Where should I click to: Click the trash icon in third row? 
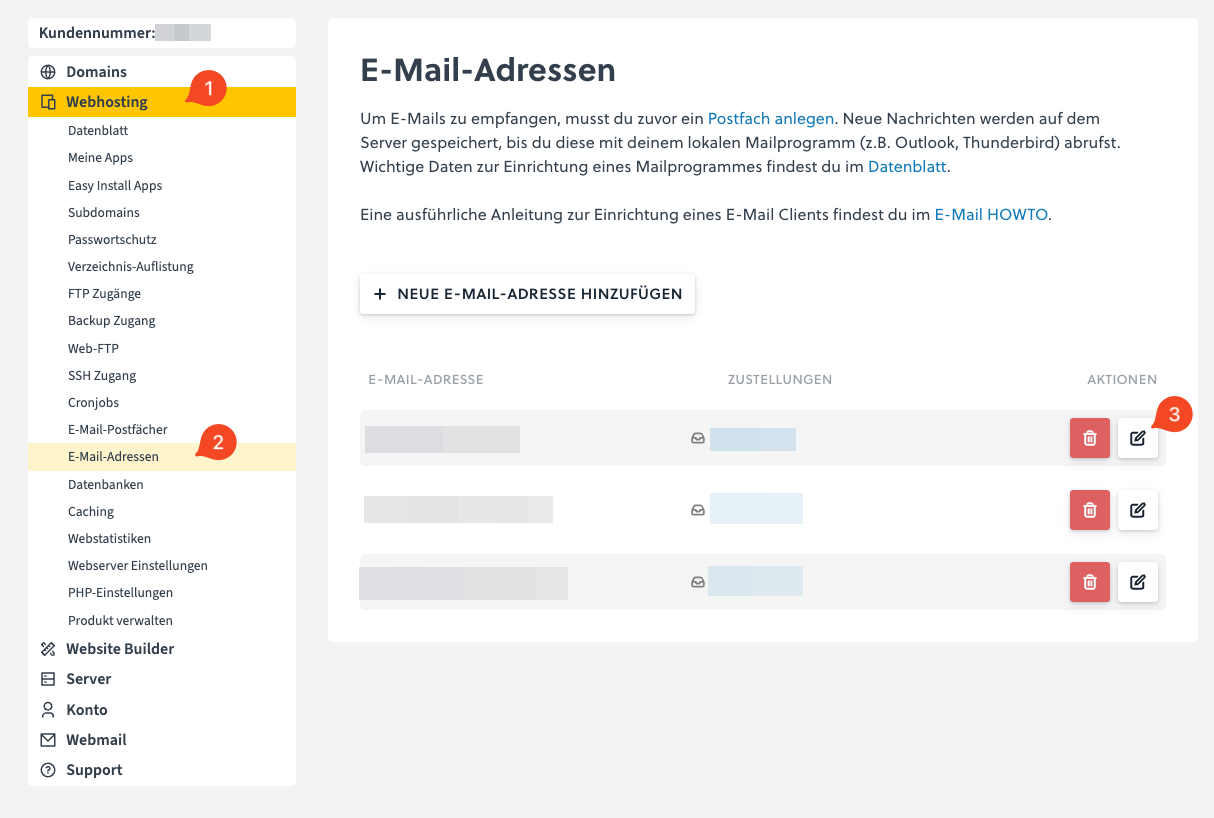pyautogui.click(x=1089, y=582)
